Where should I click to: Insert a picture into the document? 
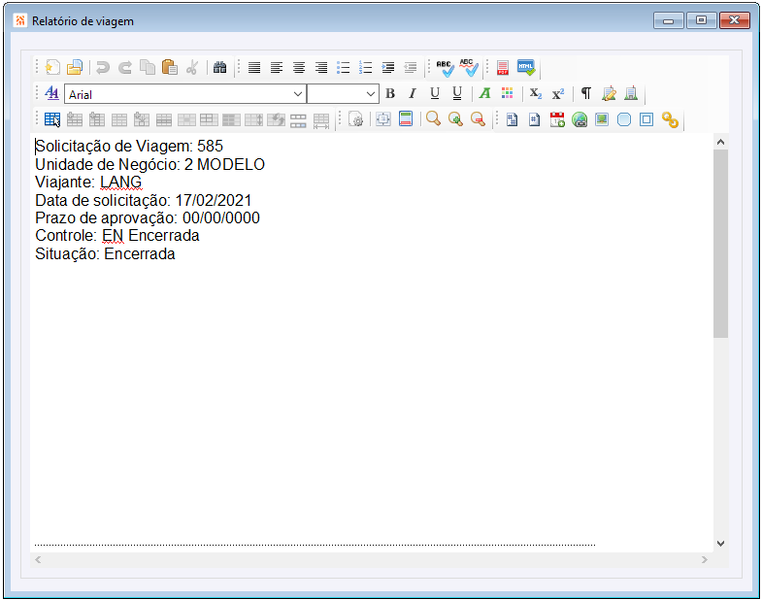tap(602, 120)
